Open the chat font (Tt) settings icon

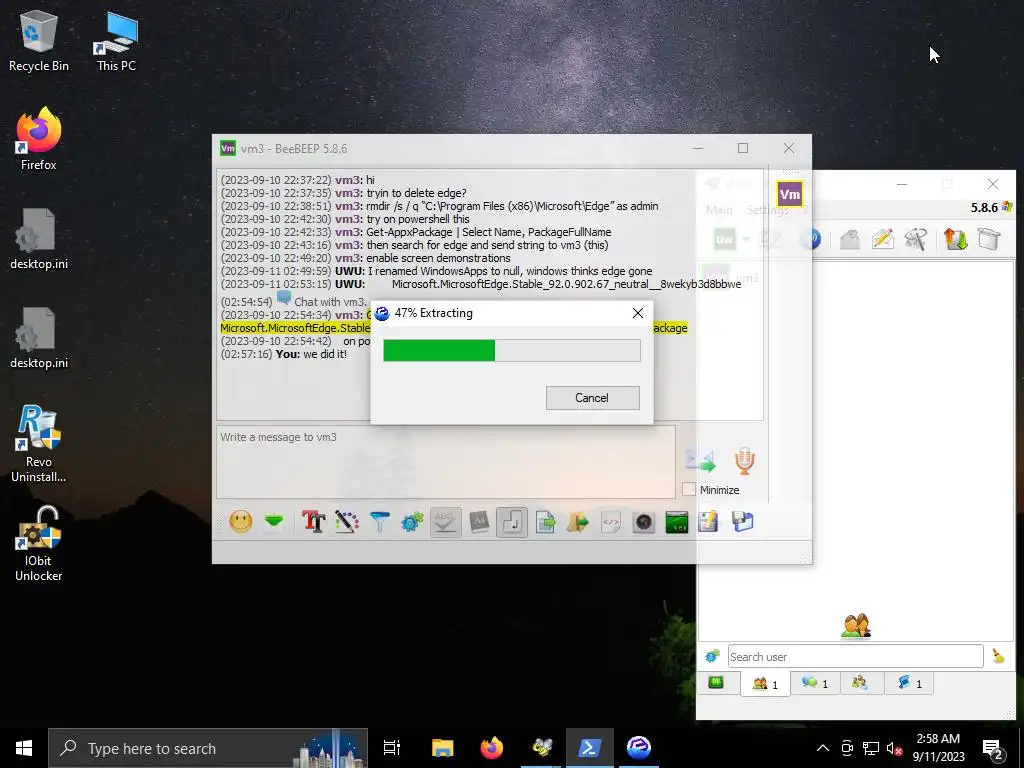point(313,522)
